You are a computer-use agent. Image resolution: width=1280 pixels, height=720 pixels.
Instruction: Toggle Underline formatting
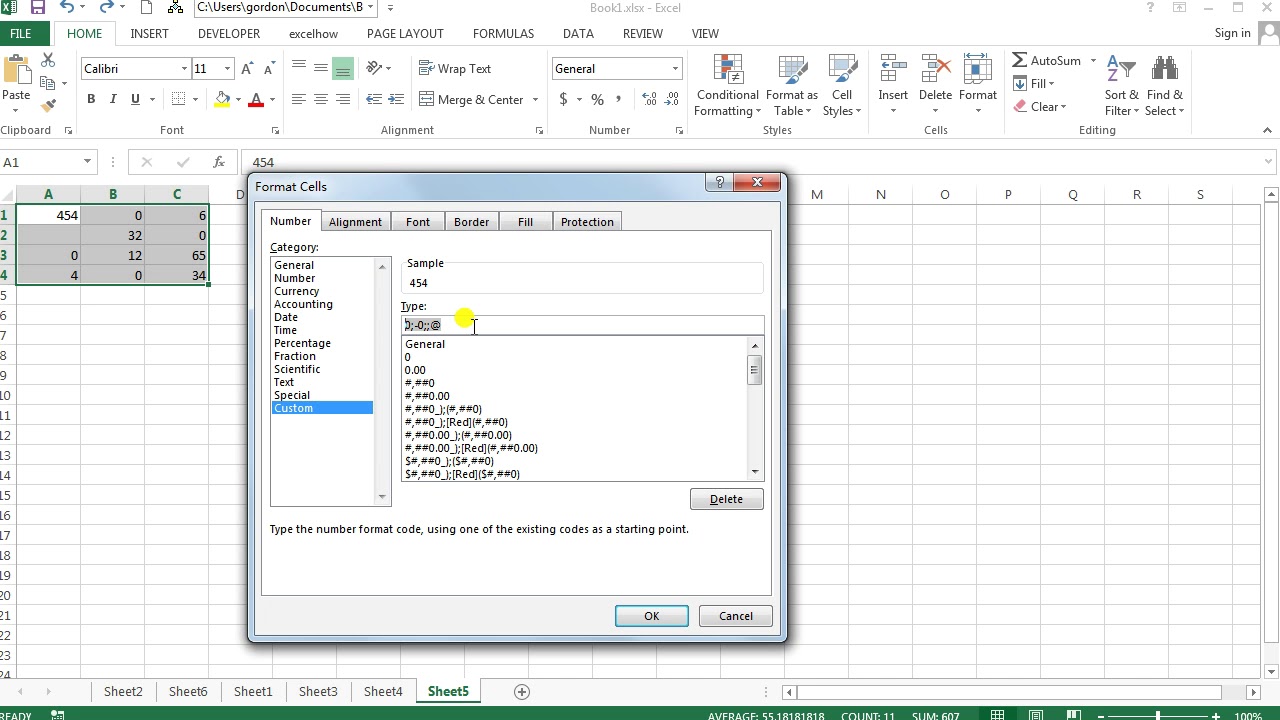pos(135,99)
